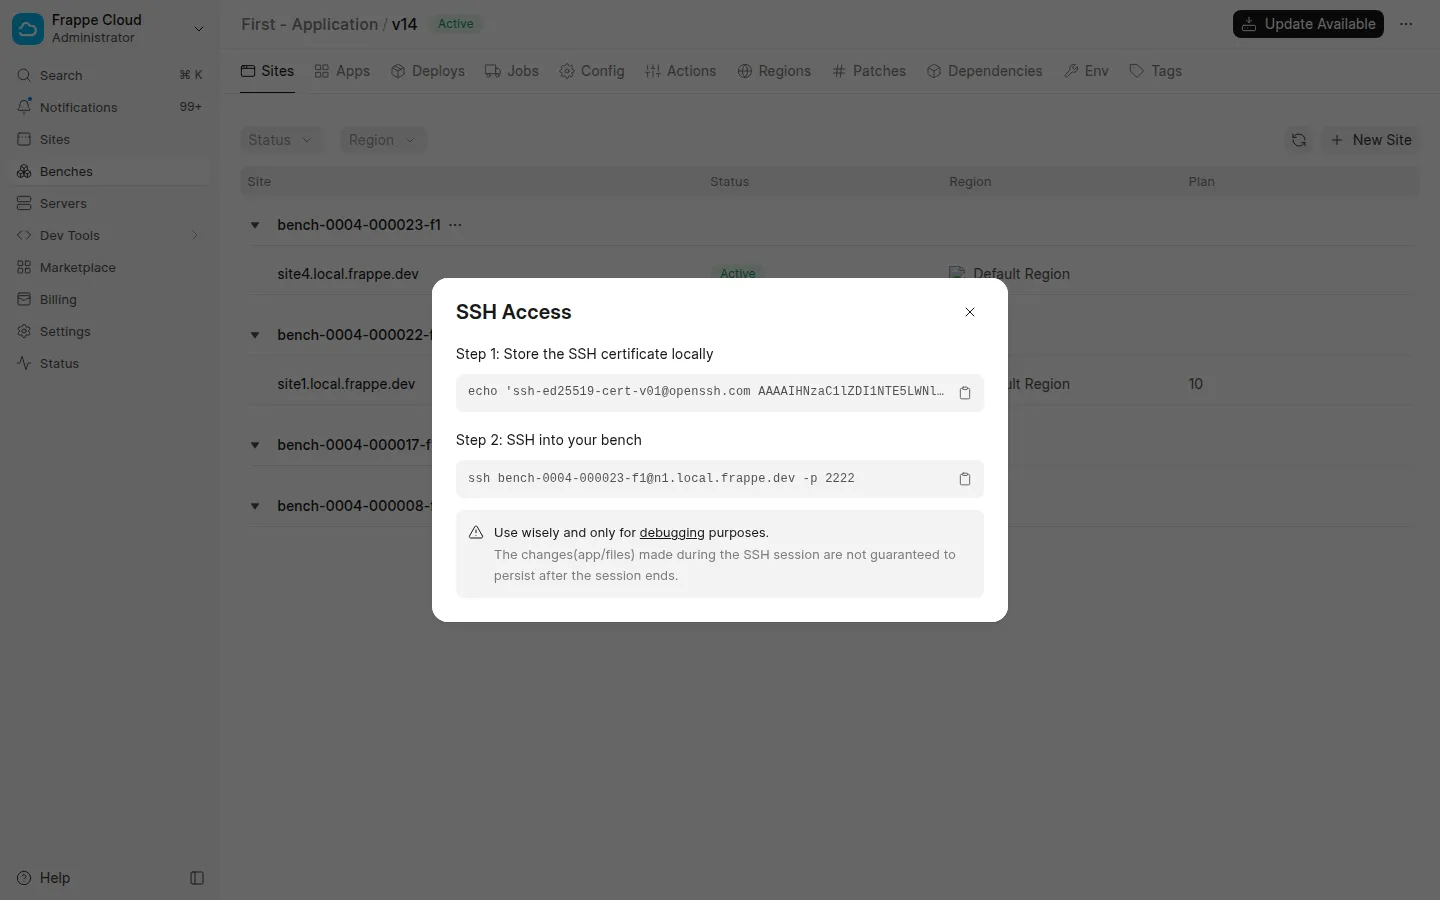Open the Region filter dropdown

click(x=383, y=140)
